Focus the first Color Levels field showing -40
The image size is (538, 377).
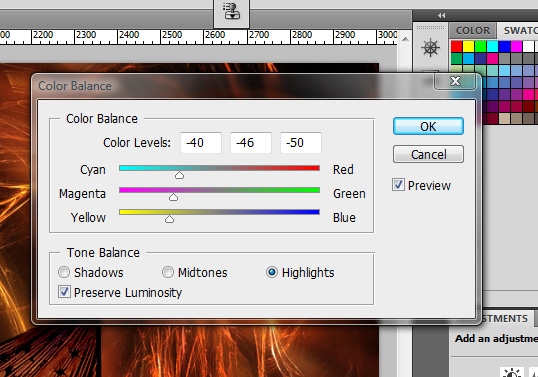(201, 143)
